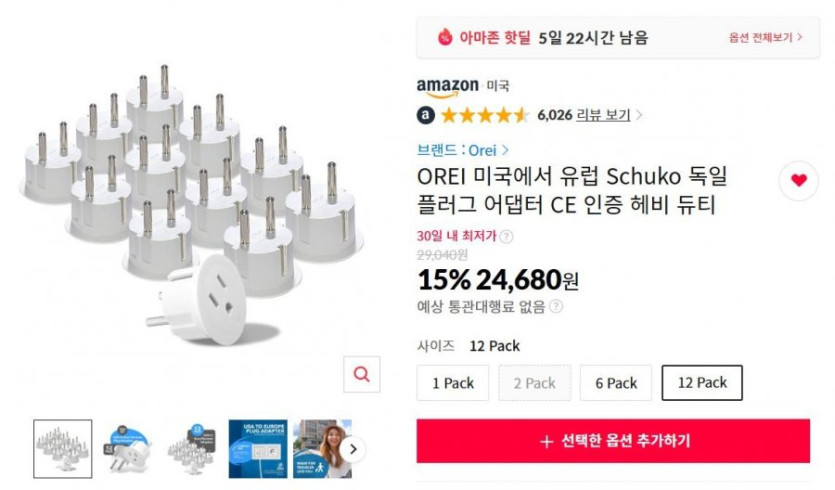Click the help icon beside 30일 내 최저가
The image size is (835, 490).
[506, 236]
